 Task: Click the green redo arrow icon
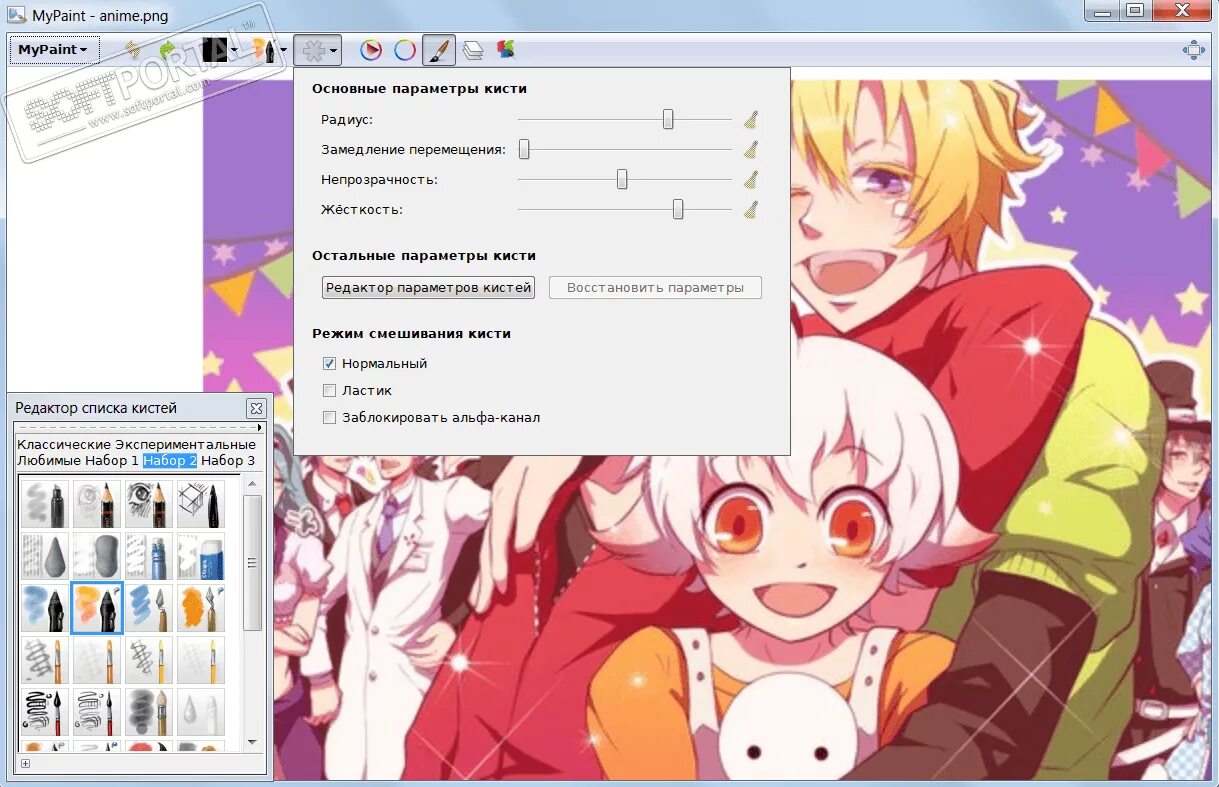pyautogui.click(x=166, y=50)
